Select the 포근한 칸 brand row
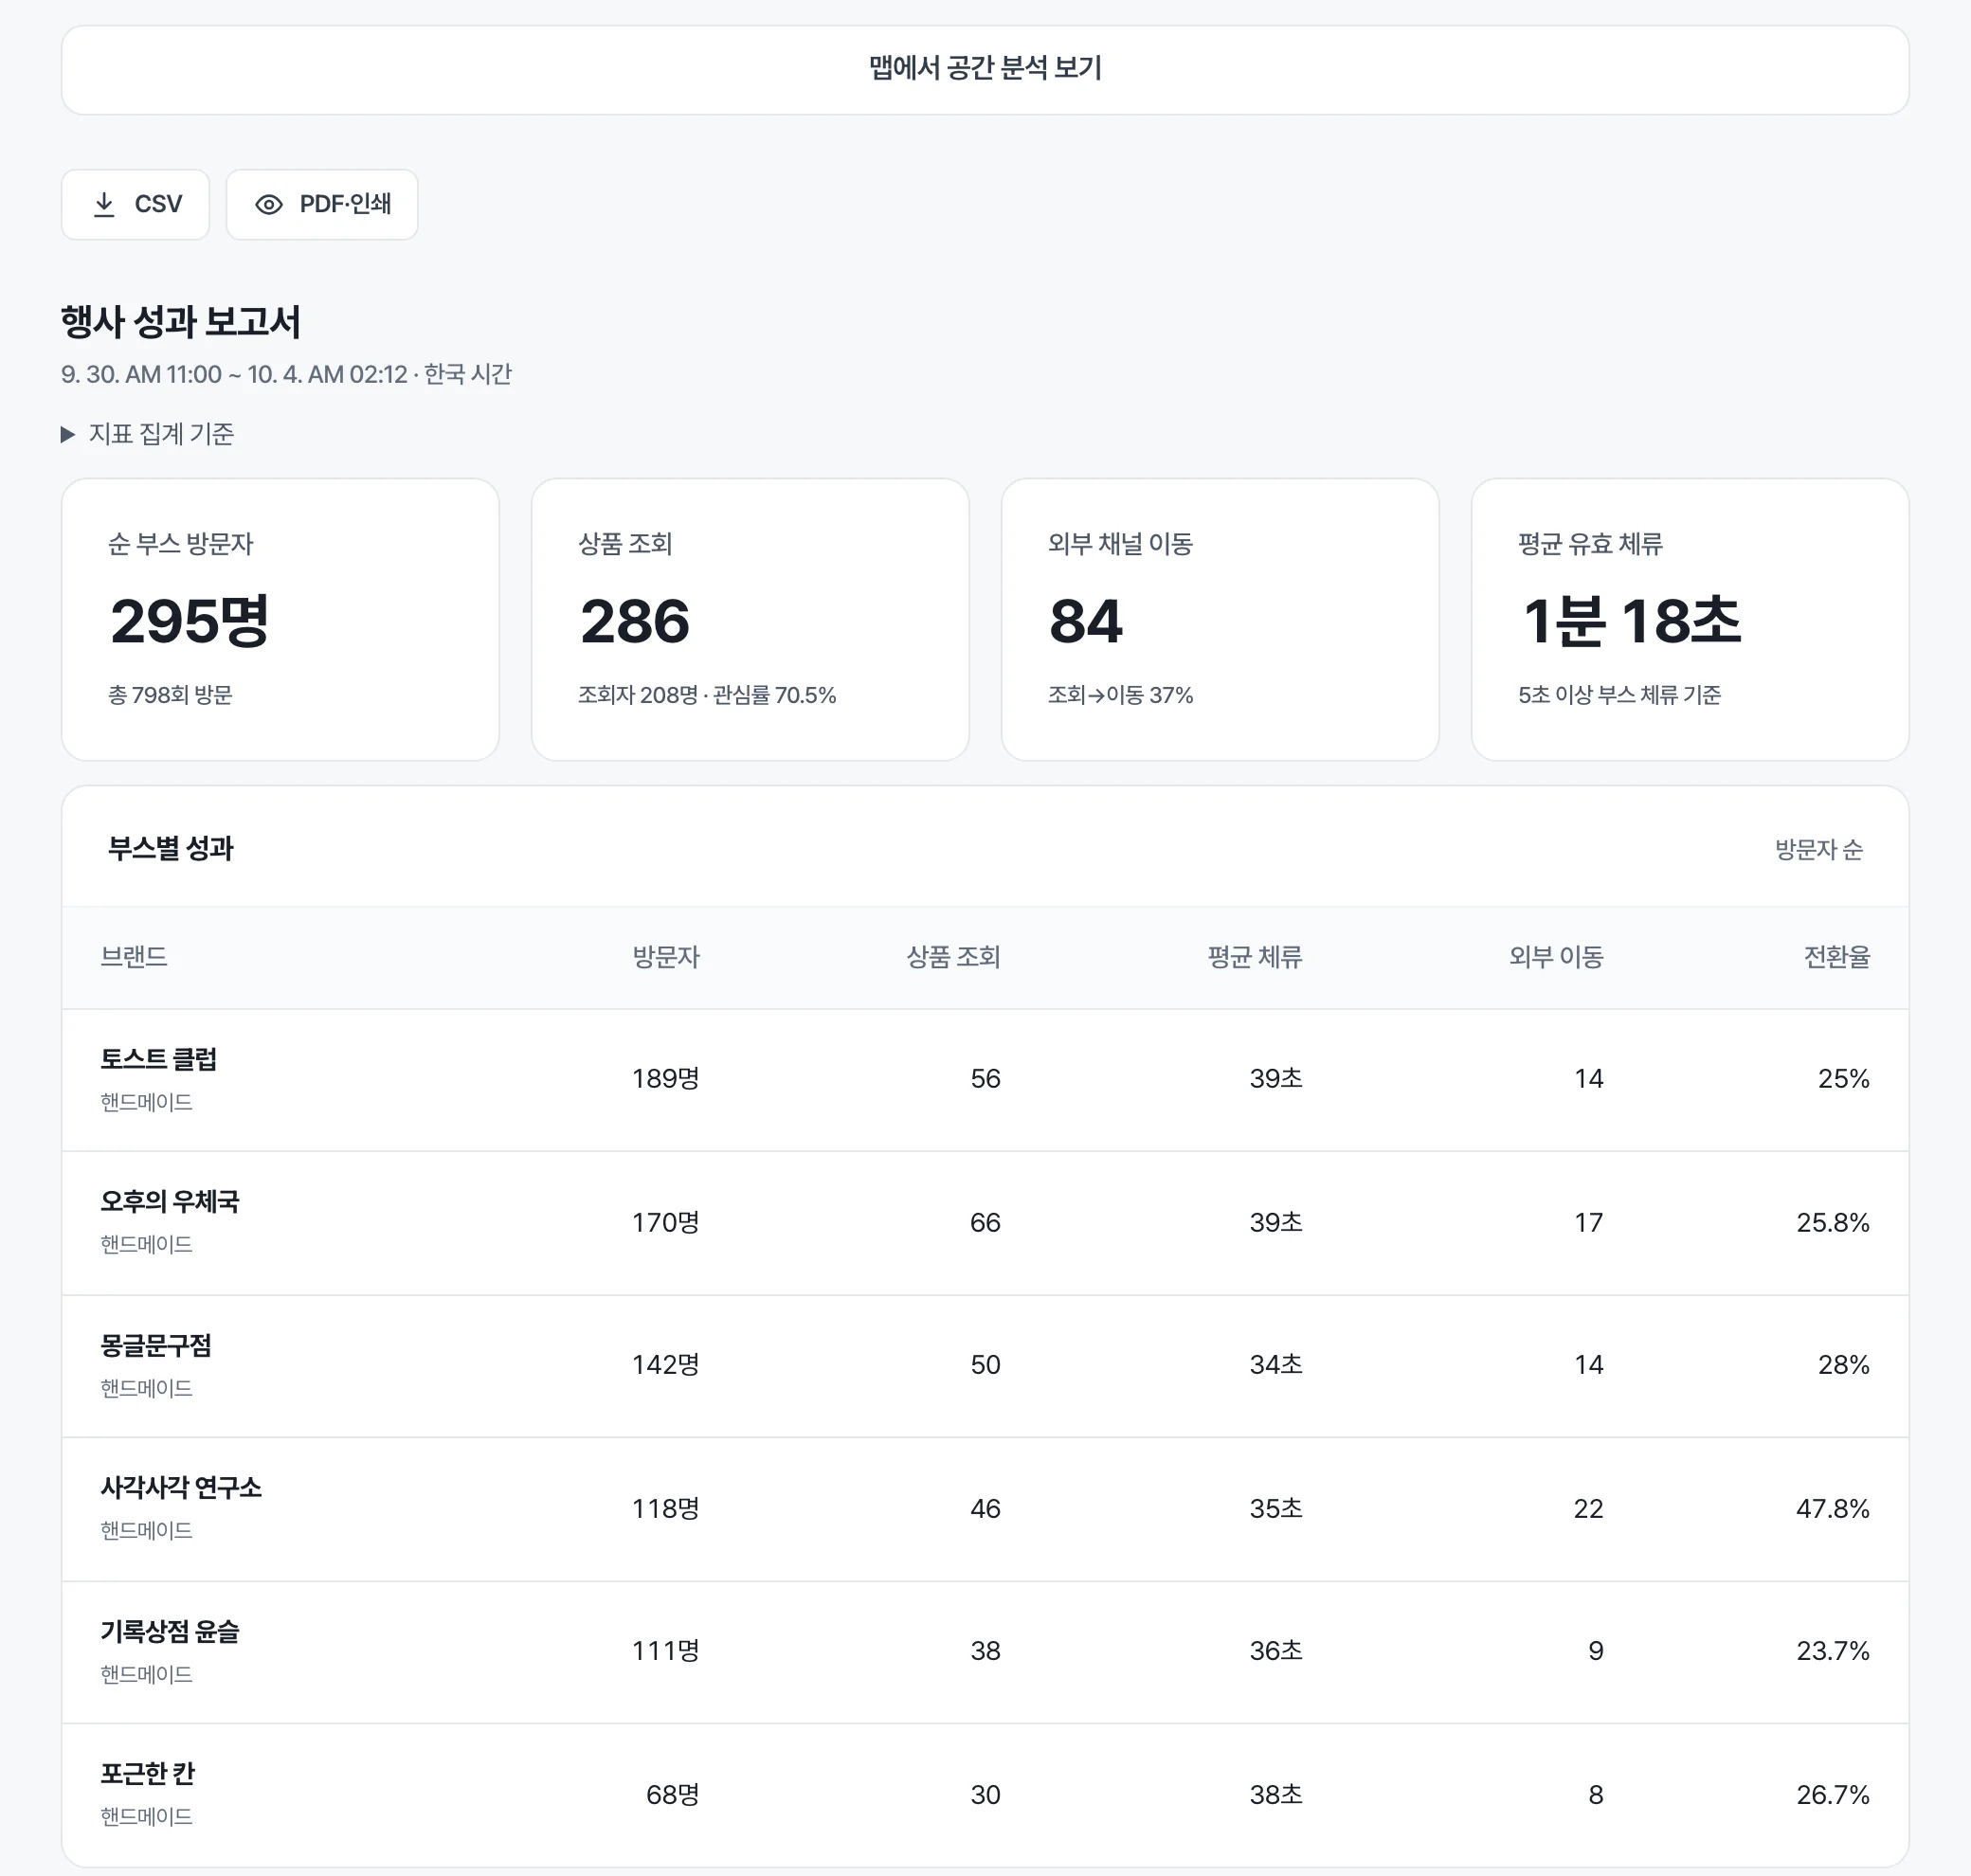1971x1876 pixels. 985,1795
